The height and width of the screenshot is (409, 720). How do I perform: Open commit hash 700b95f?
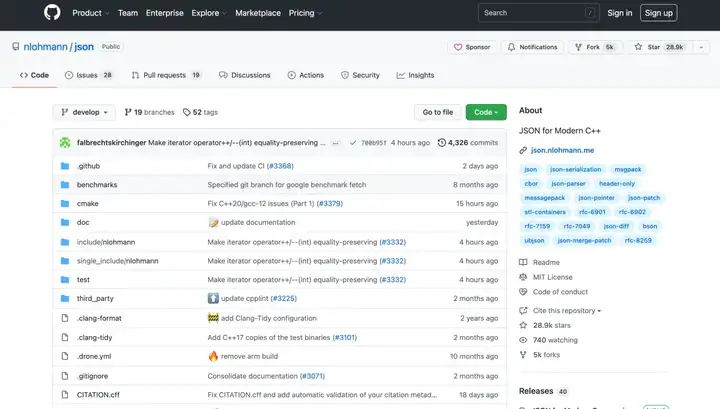pyautogui.click(x=373, y=143)
